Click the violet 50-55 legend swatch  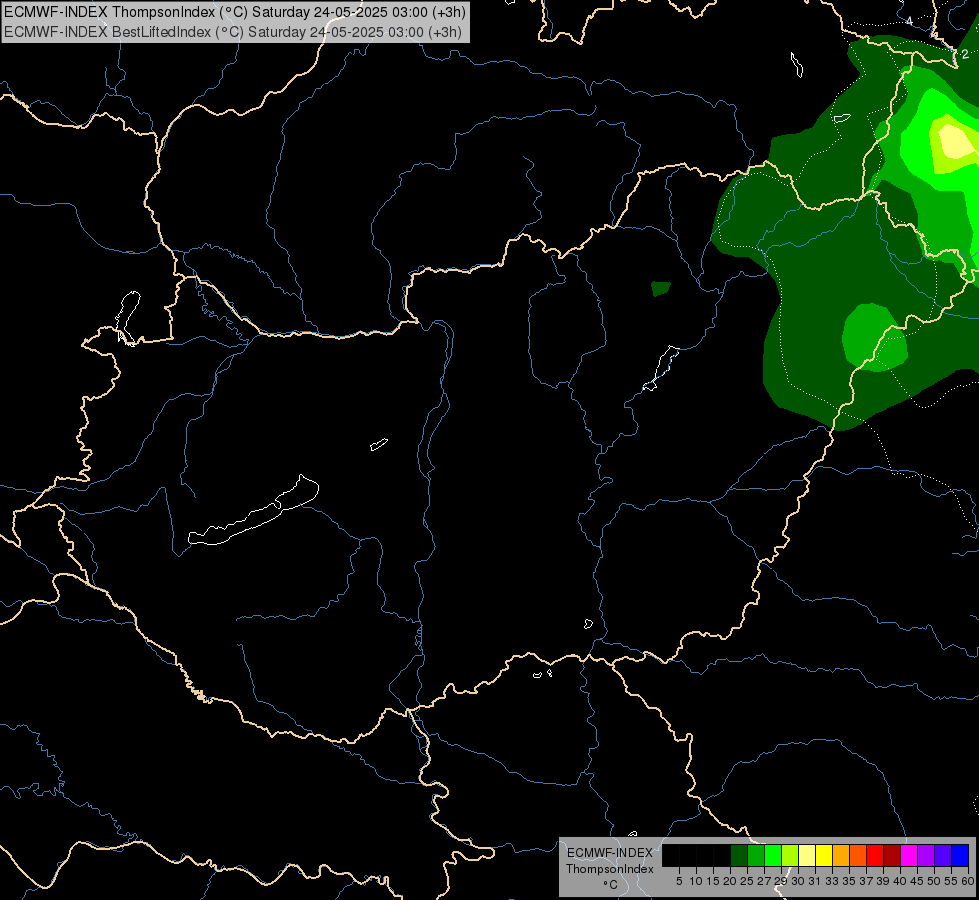pyautogui.click(x=943, y=855)
